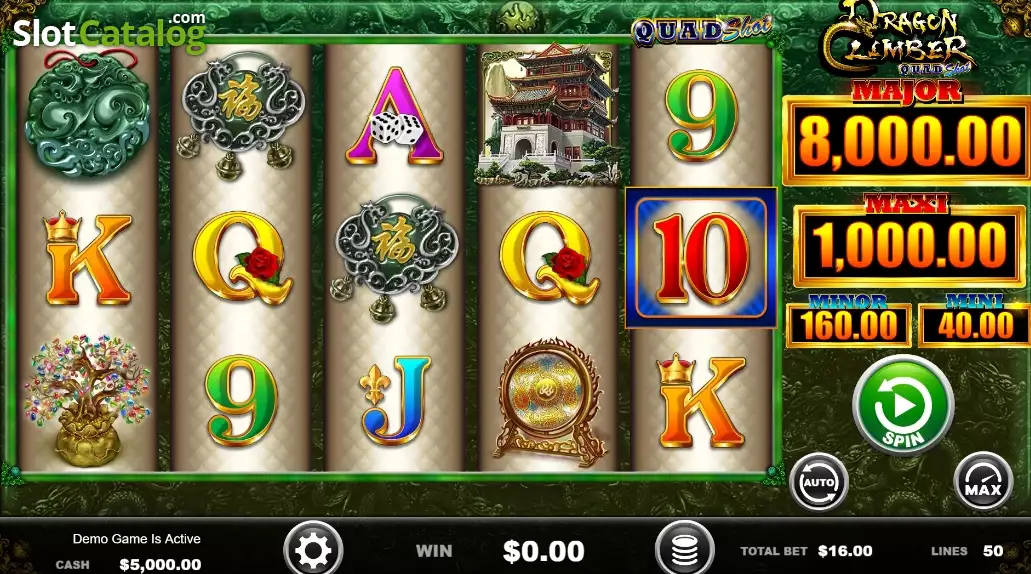This screenshot has height=574, width=1031.
Task: Start a spin with the green Spin button
Action: (903, 406)
